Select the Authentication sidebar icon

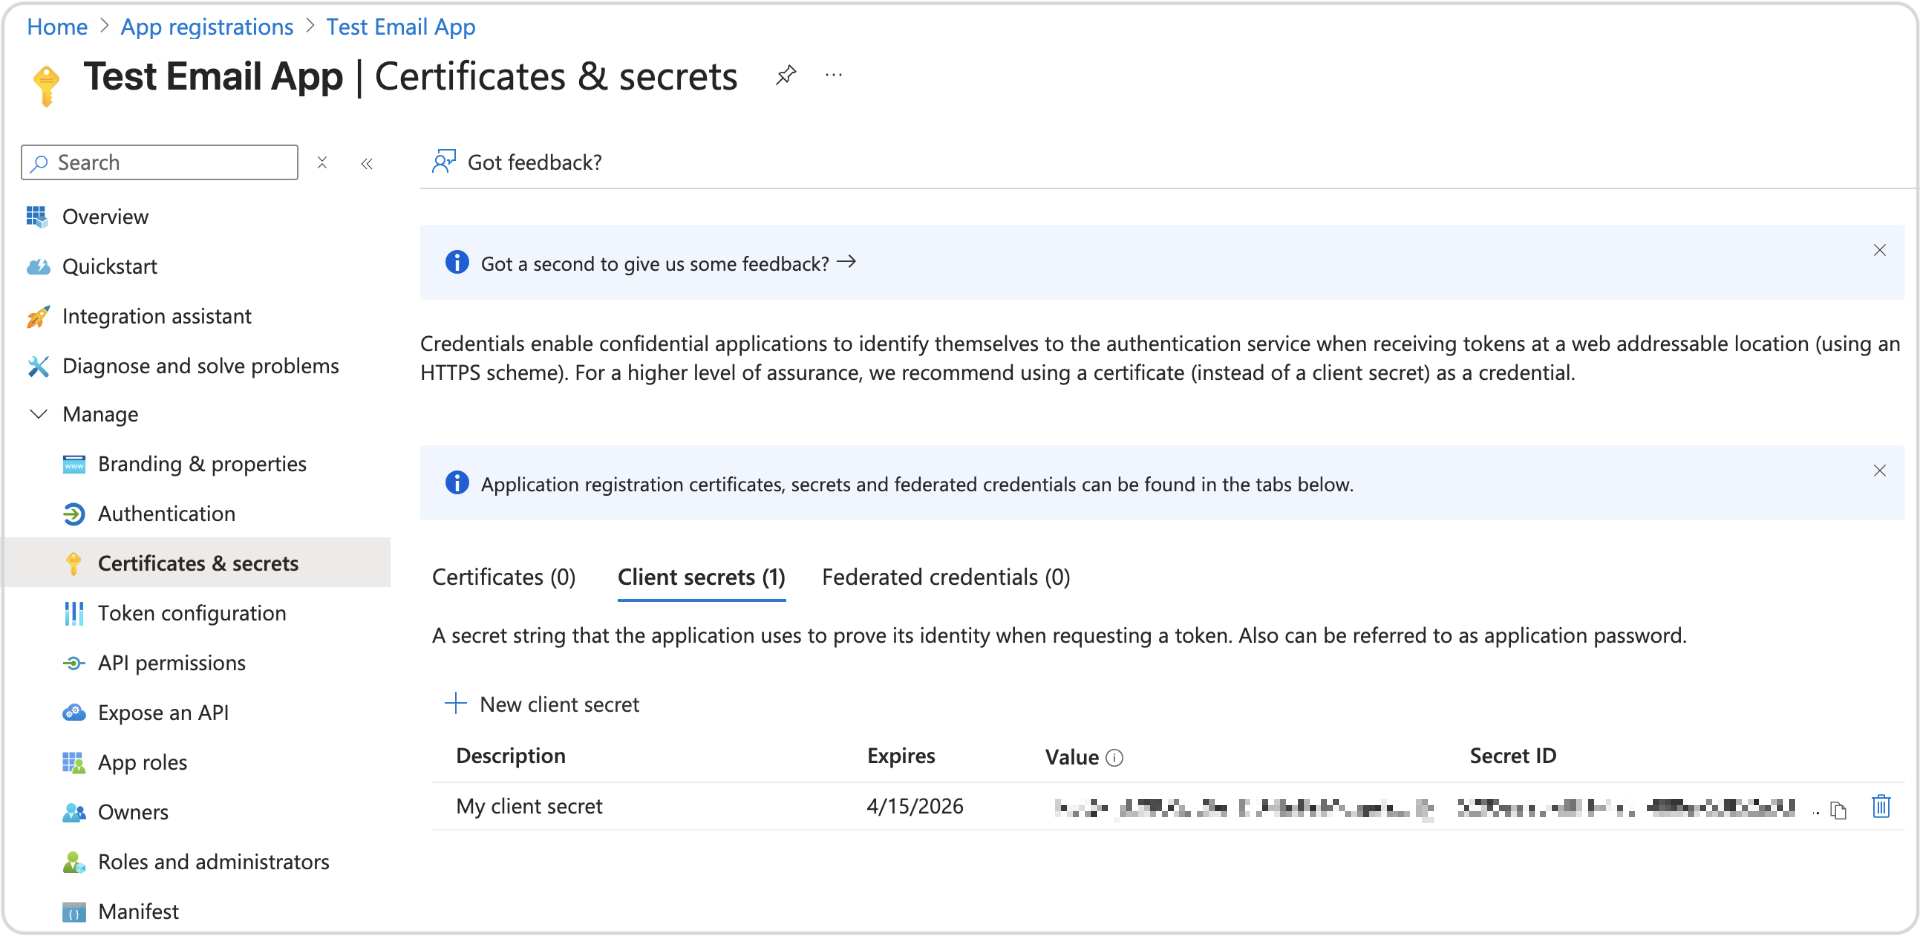click(x=74, y=513)
